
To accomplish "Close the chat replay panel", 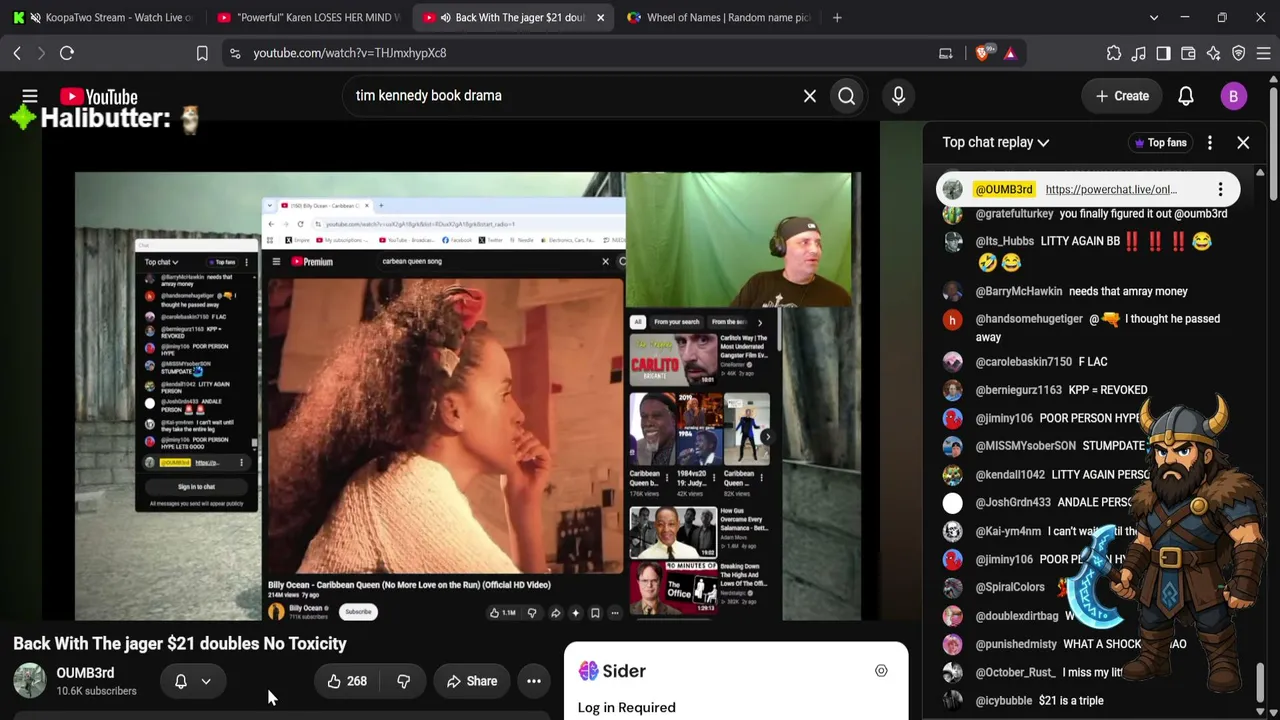I will pos(1243,142).
